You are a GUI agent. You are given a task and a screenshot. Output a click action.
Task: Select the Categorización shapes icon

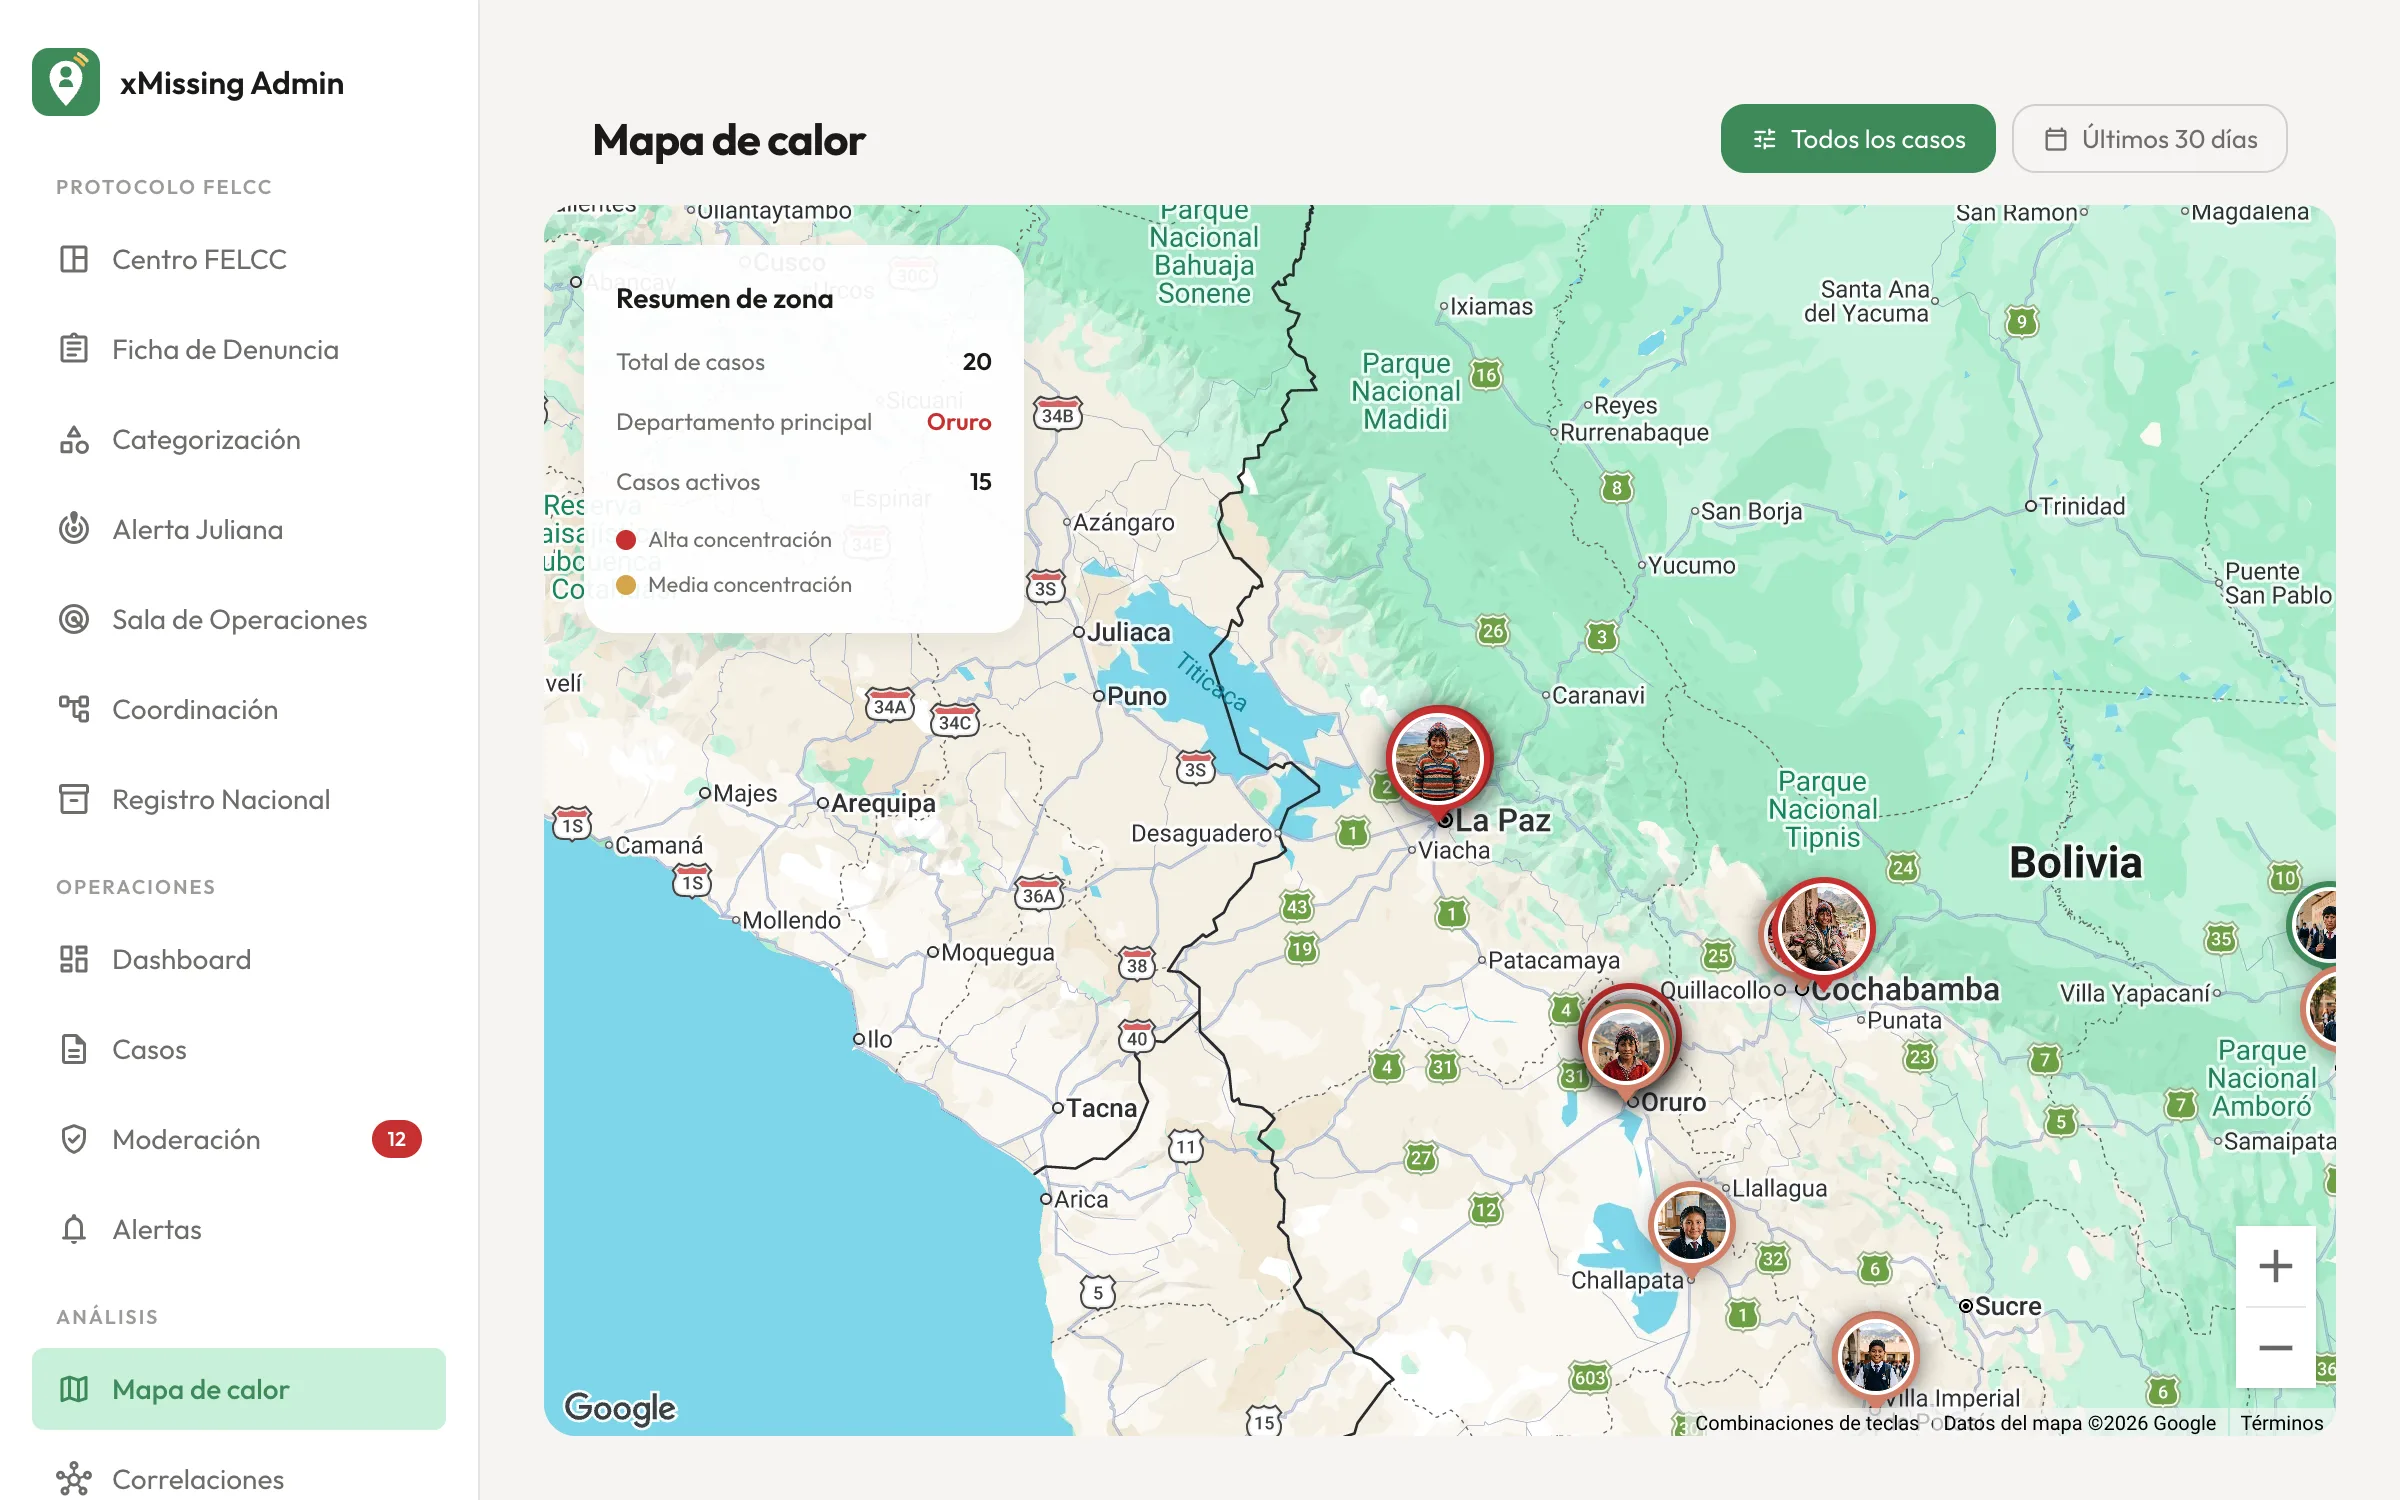pyautogui.click(x=74, y=439)
